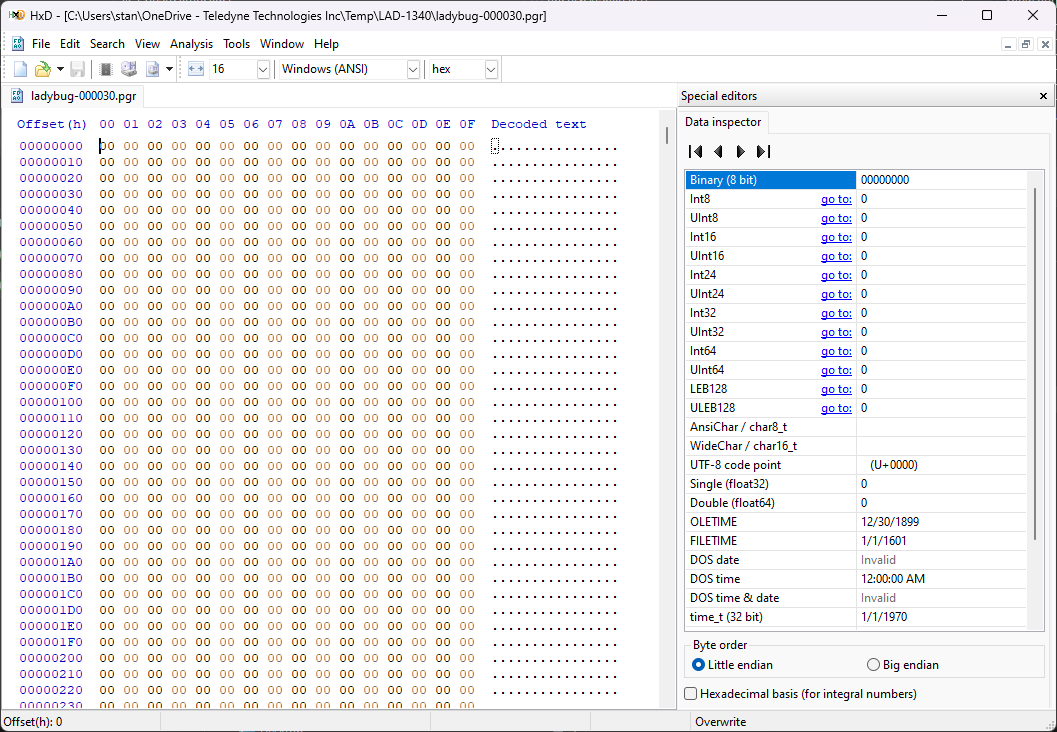Click the Open disk icon
This screenshot has height=732, width=1057.
pyautogui.click(x=129, y=69)
